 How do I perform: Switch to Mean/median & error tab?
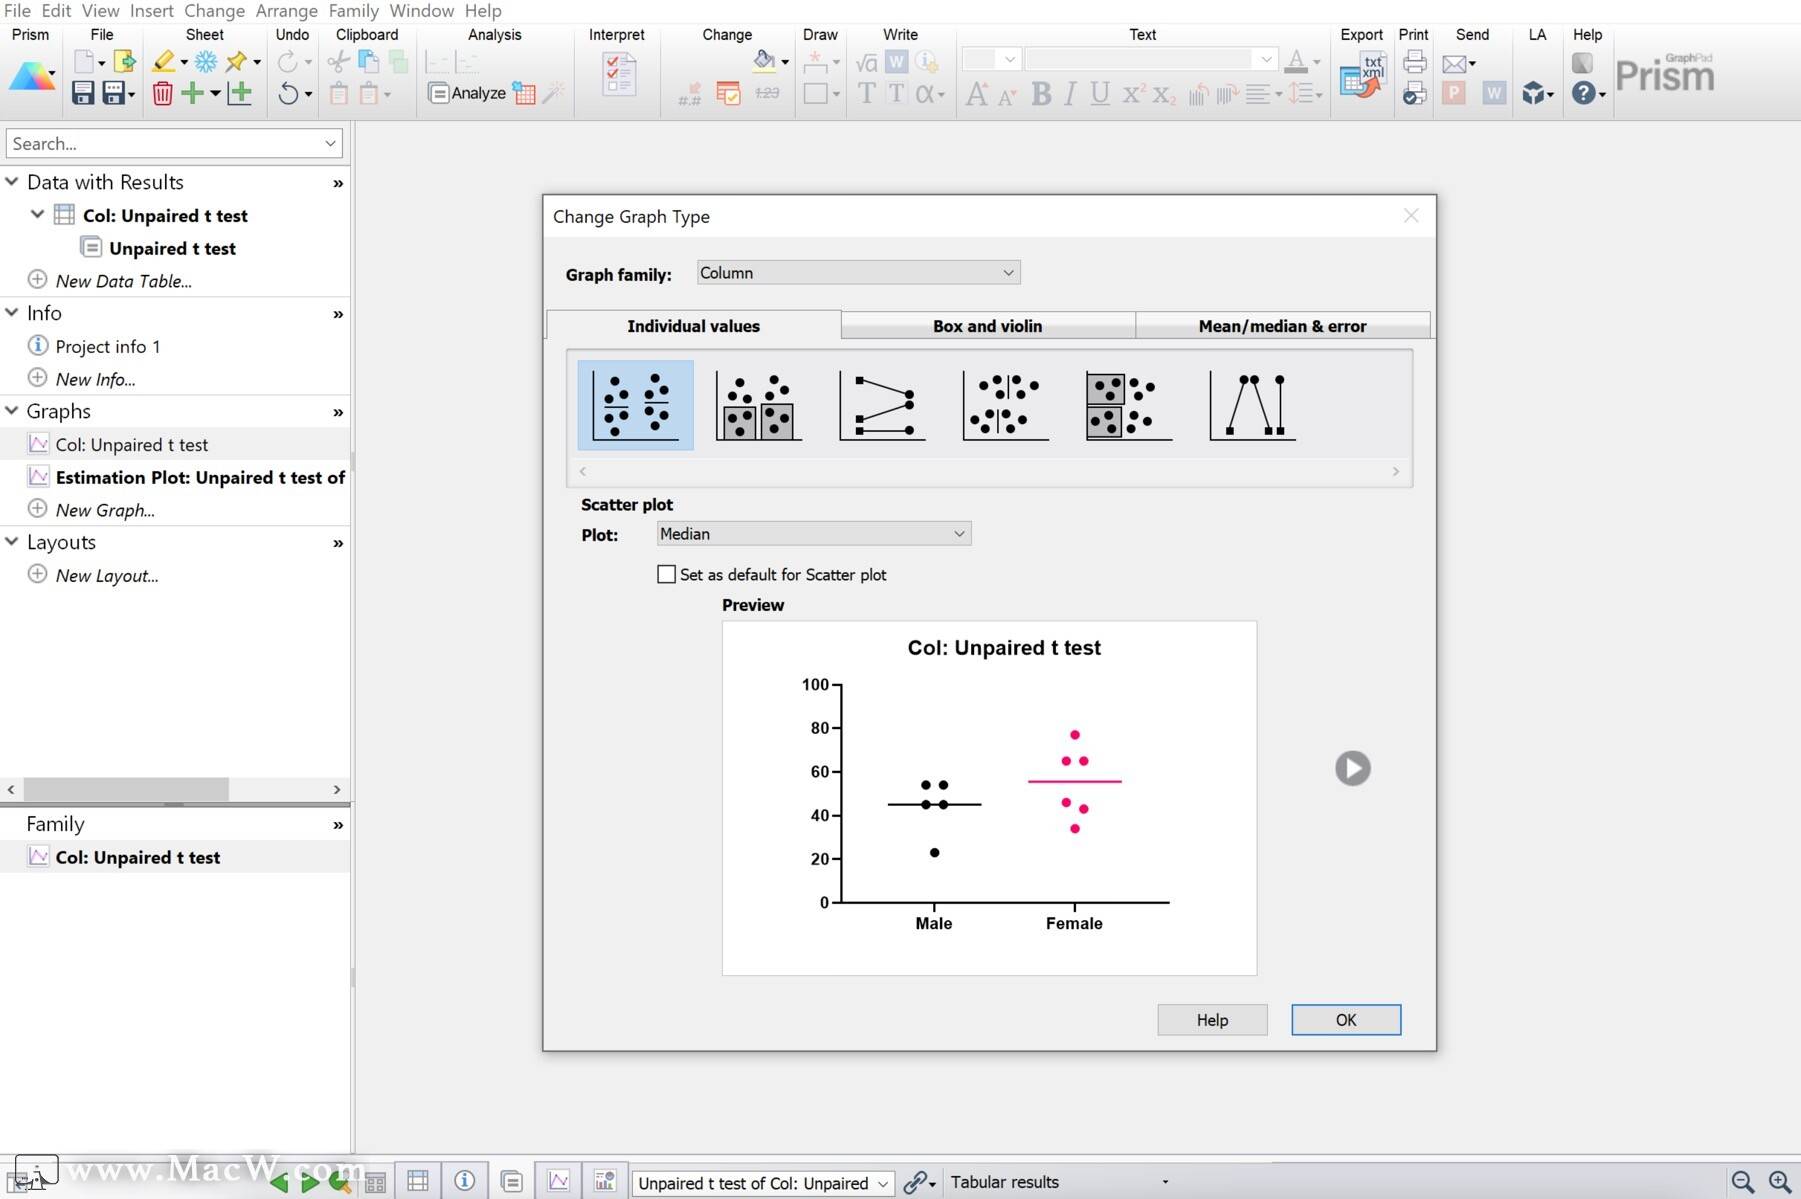click(1282, 326)
